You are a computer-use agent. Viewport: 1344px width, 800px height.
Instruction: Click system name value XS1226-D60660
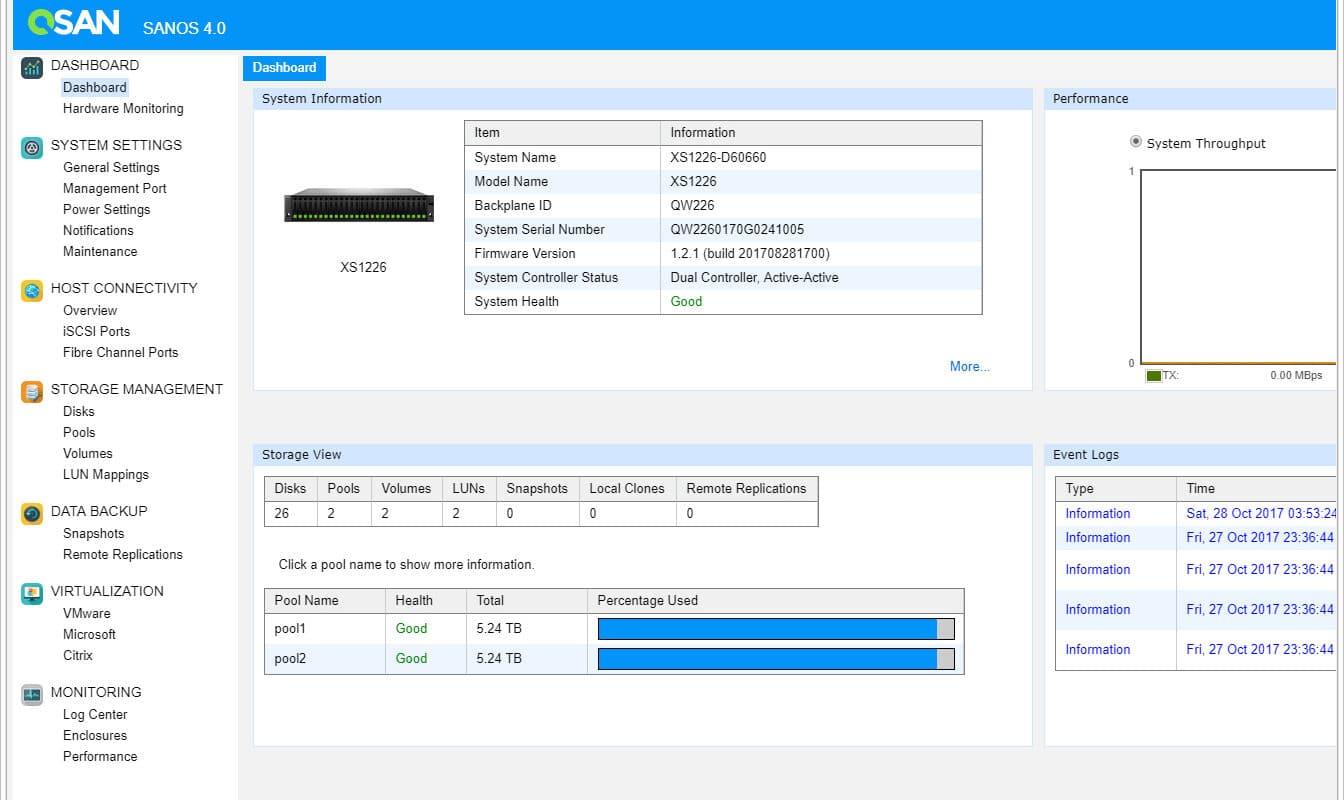tap(718, 157)
